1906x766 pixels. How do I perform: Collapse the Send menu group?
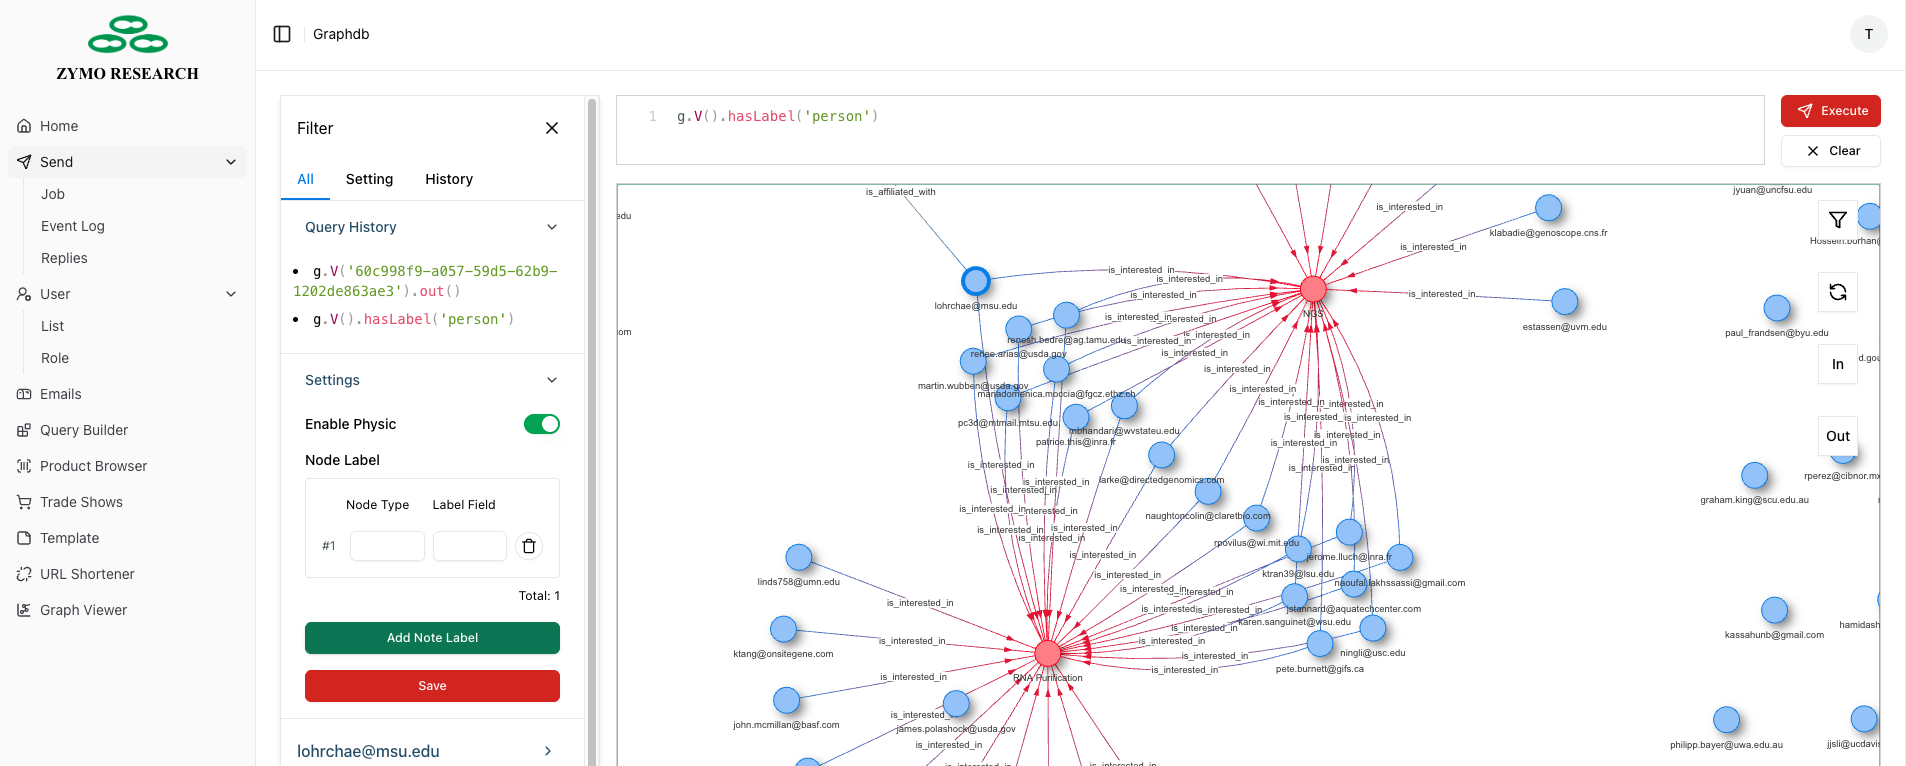pos(231,162)
